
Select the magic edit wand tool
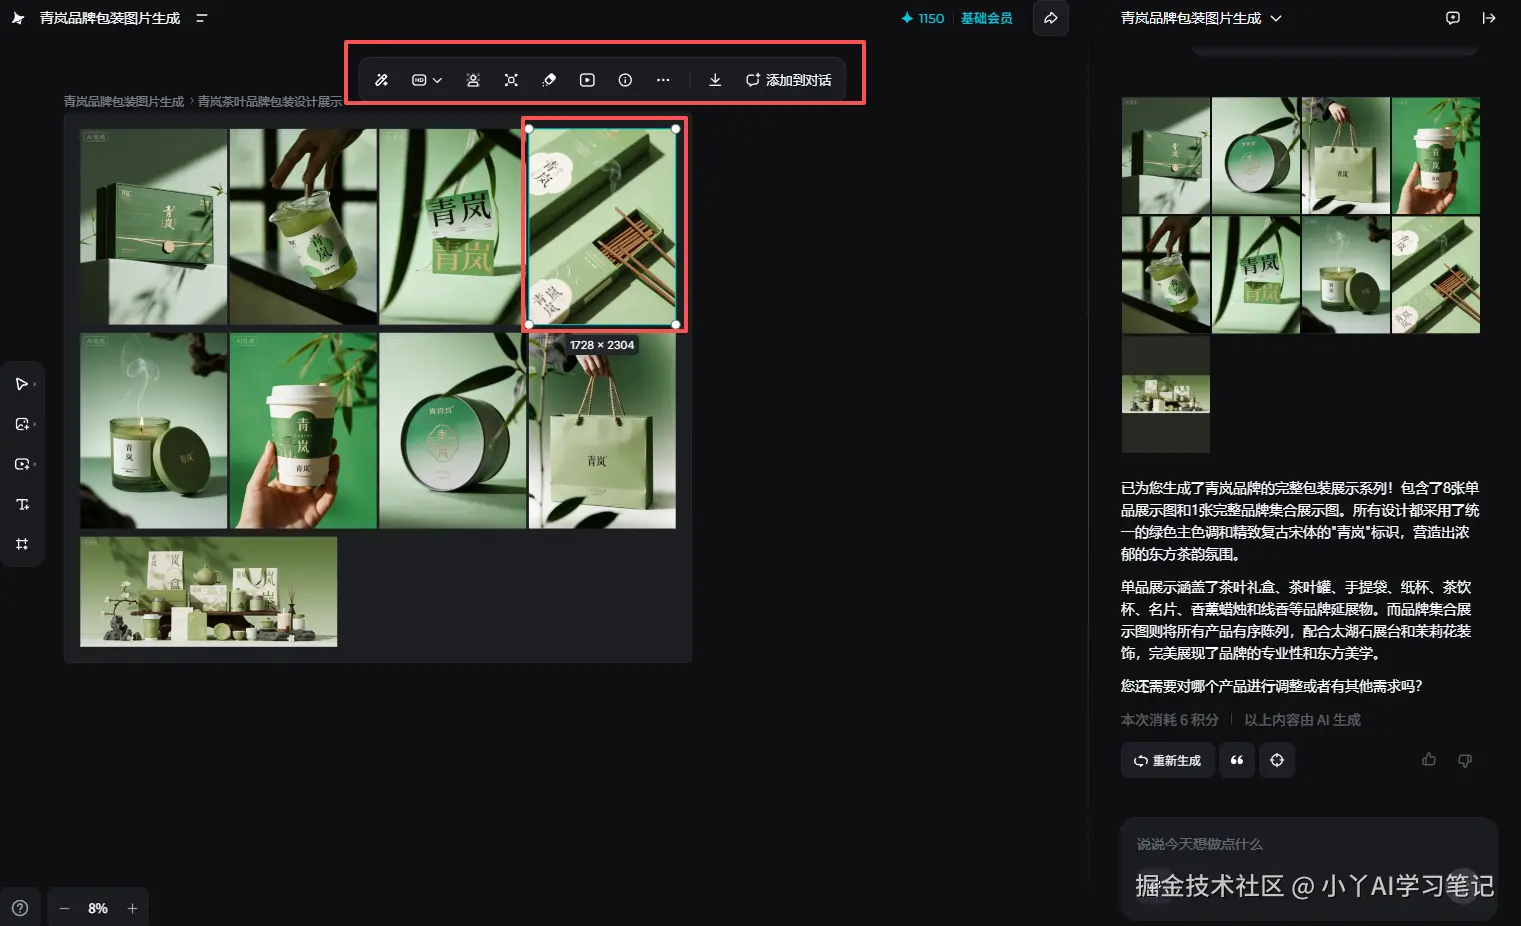(x=381, y=80)
